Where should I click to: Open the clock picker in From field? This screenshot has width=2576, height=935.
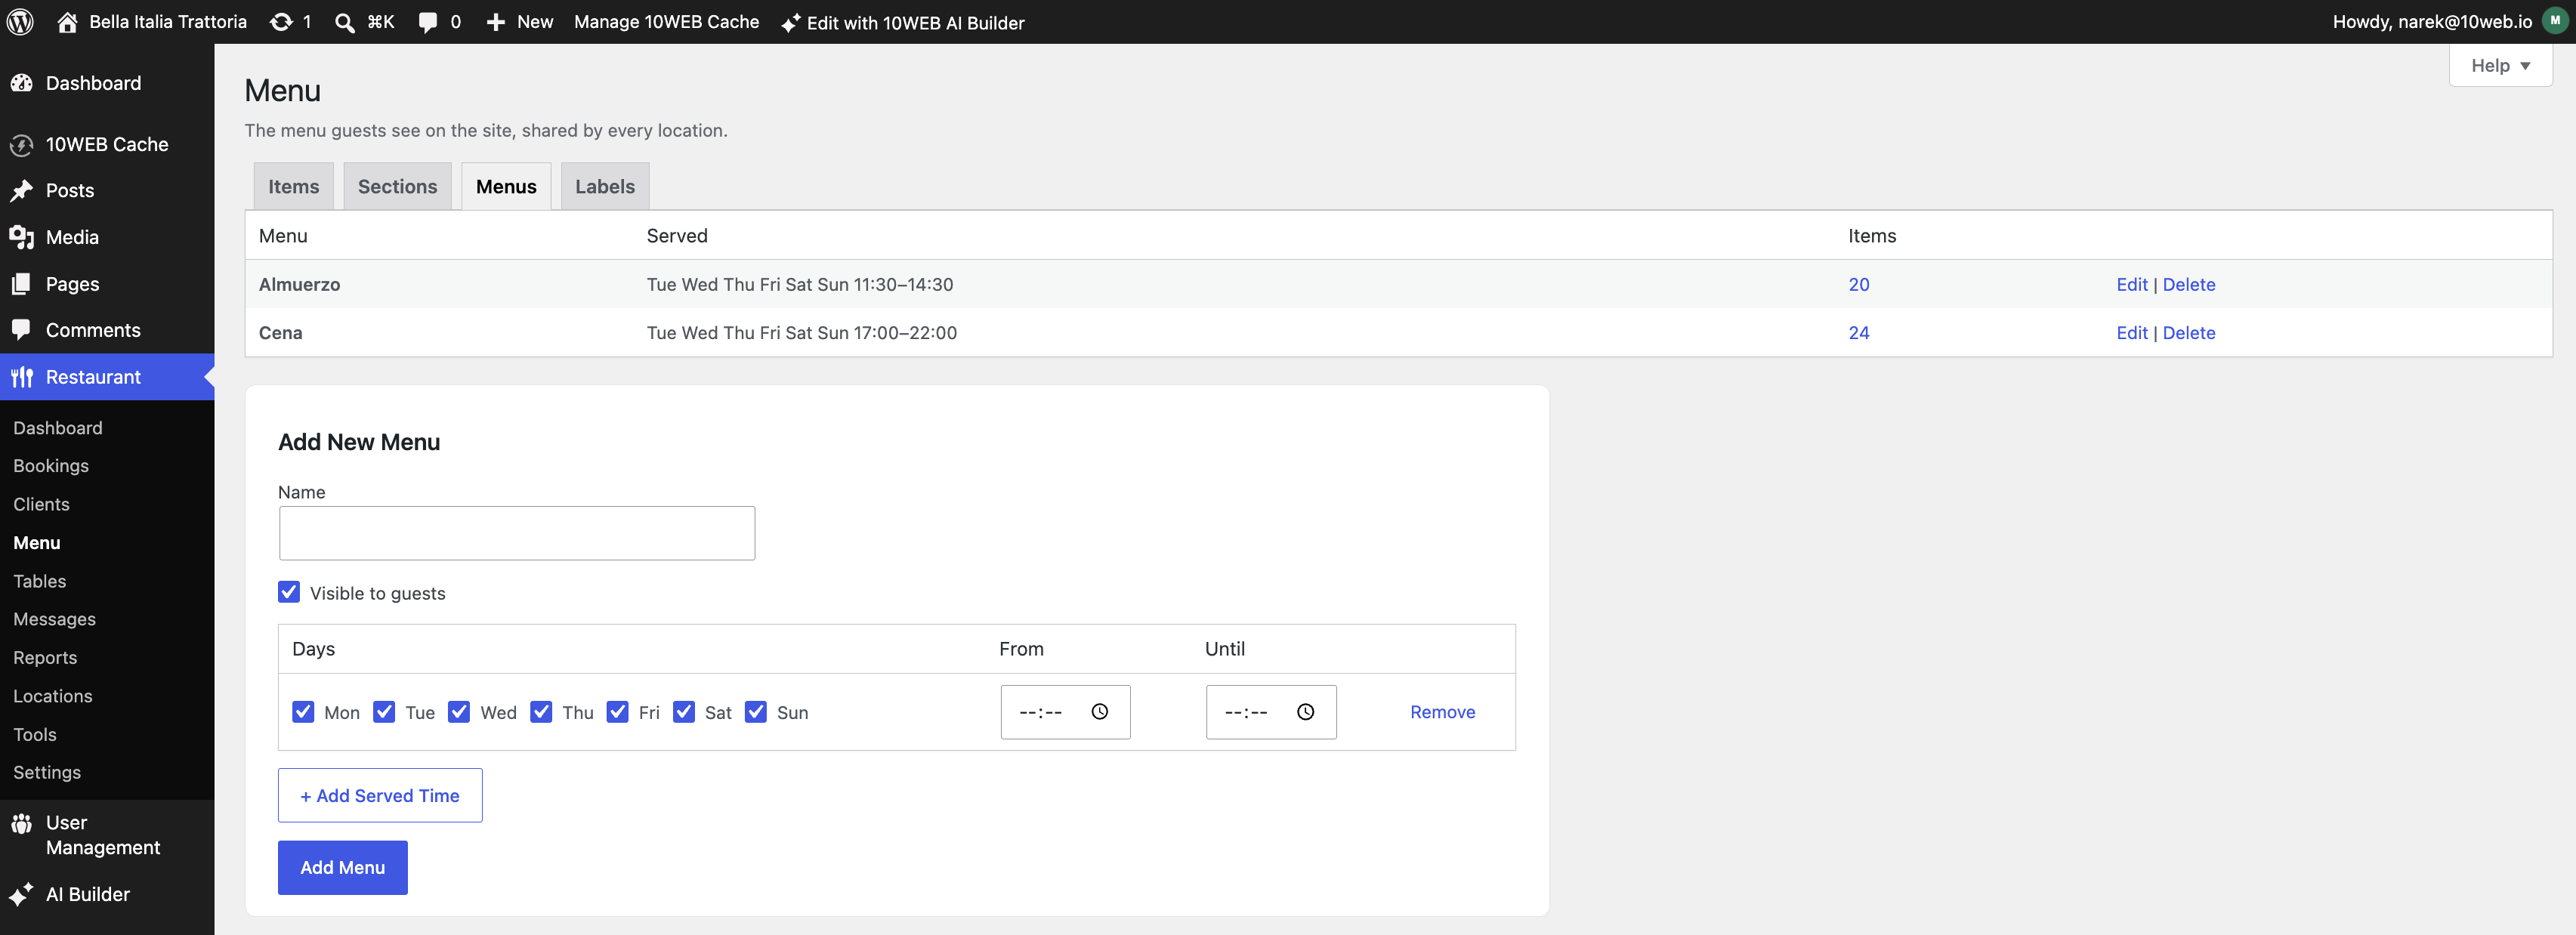click(1099, 712)
